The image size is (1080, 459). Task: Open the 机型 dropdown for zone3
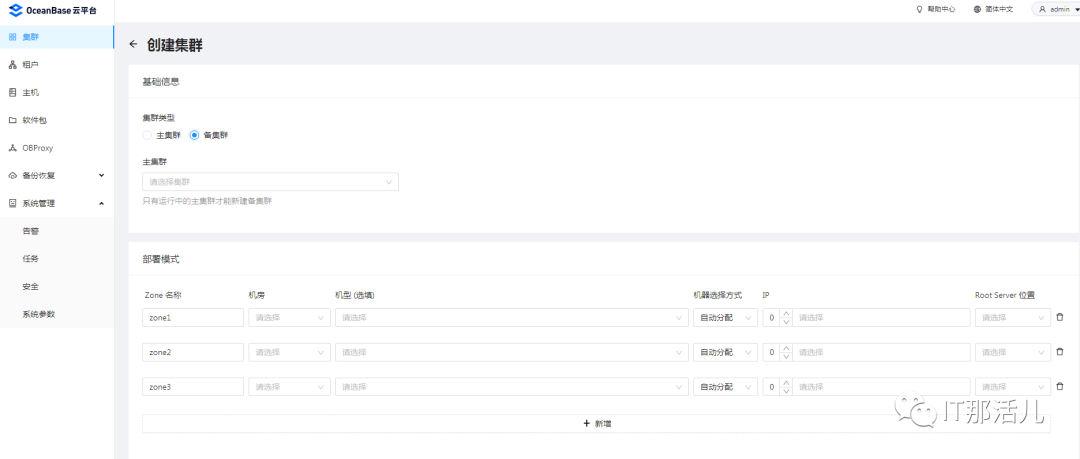coord(512,387)
